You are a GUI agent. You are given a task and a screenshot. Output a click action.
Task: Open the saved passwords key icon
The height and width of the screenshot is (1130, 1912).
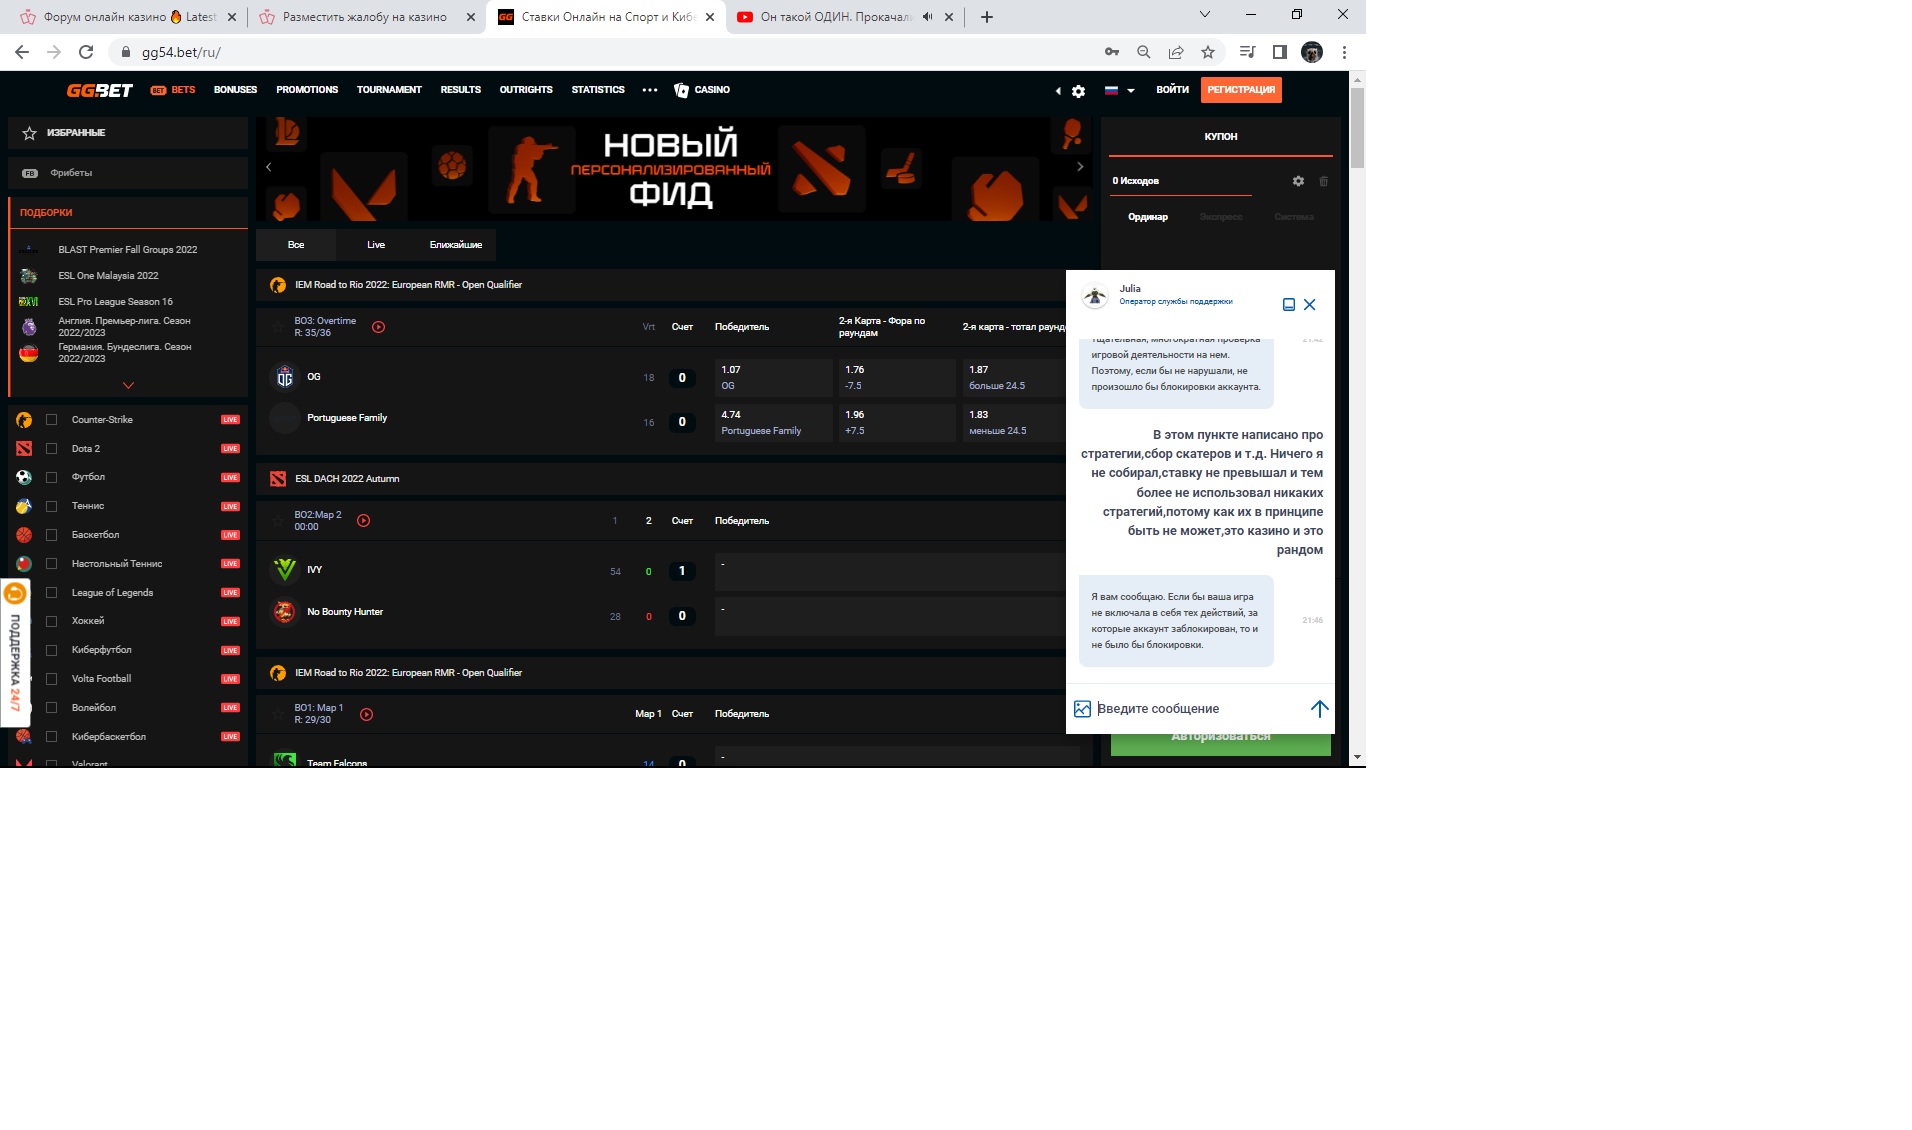pyautogui.click(x=1111, y=52)
